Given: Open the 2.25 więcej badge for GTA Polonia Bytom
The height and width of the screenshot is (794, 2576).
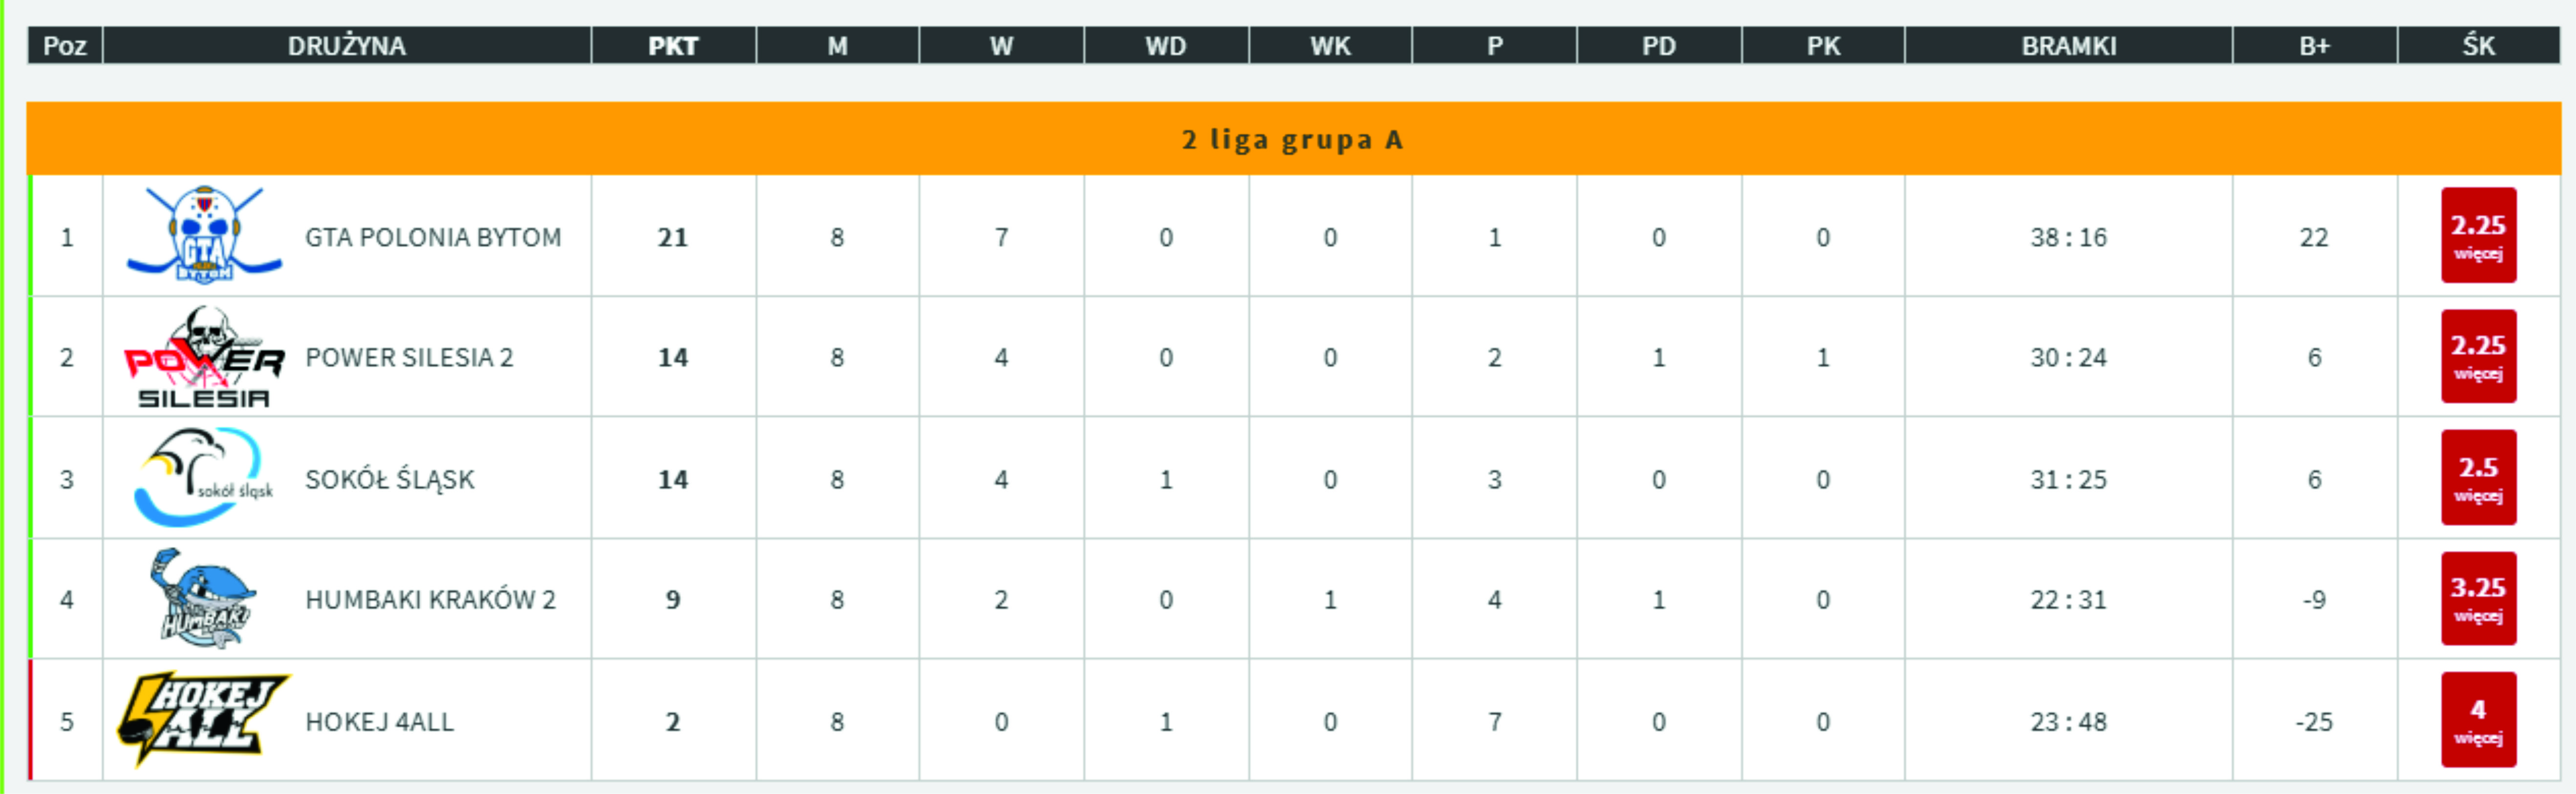Looking at the screenshot, I should click(x=2478, y=236).
